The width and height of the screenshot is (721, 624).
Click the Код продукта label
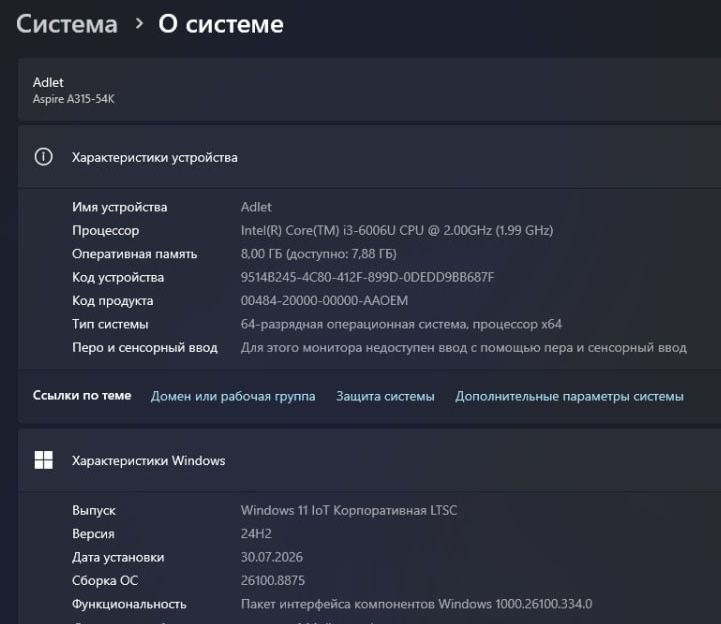coord(113,301)
